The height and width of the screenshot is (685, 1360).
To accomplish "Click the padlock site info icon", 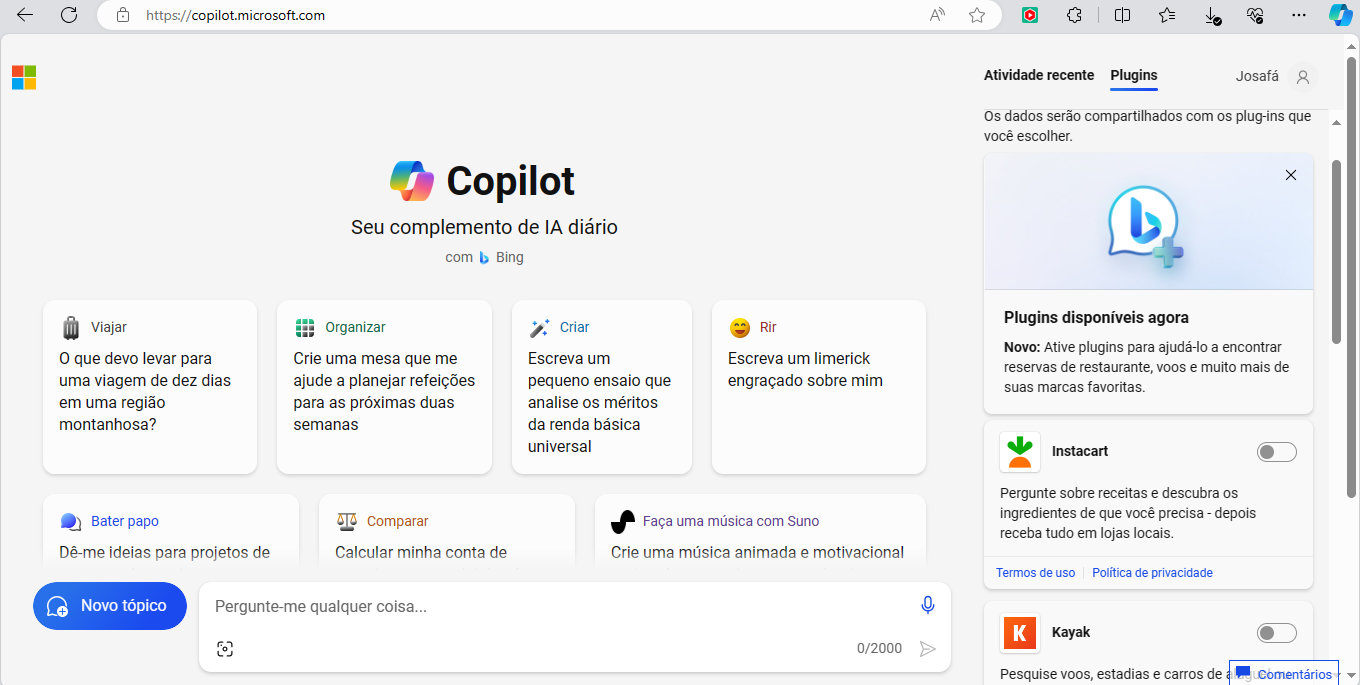I will coord(123,15).
